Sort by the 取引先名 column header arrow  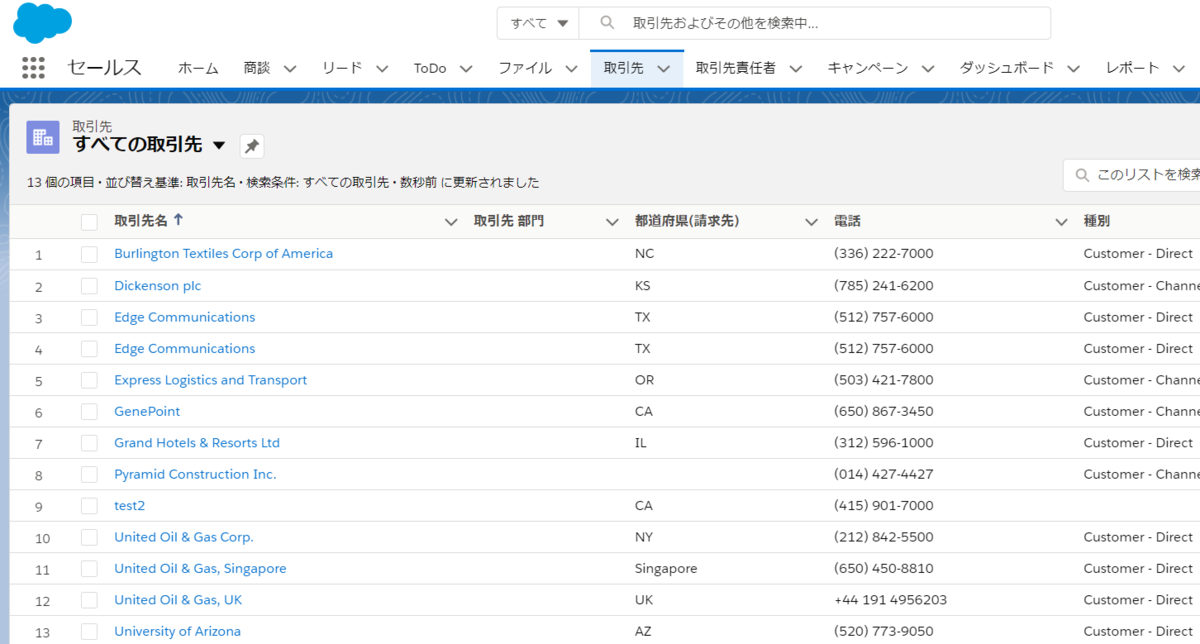click(x=178, y=221)
